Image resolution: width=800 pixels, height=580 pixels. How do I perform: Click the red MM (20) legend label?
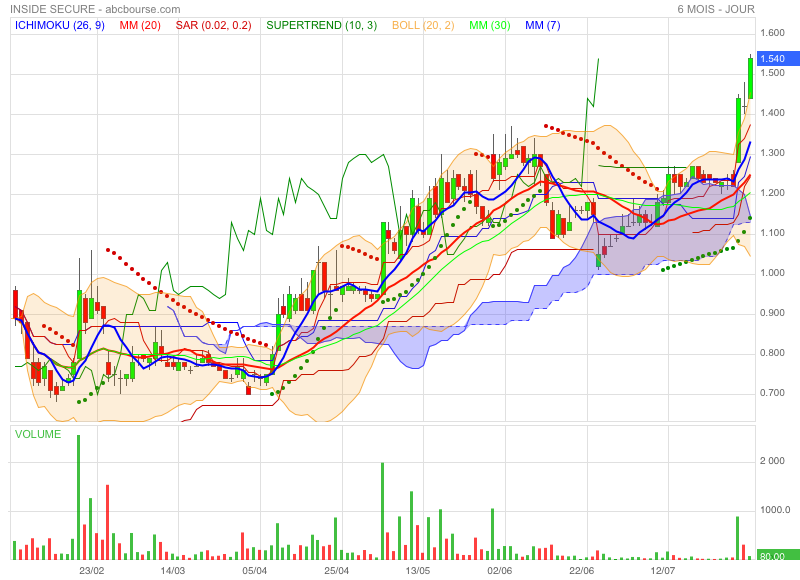pos(140,25)
